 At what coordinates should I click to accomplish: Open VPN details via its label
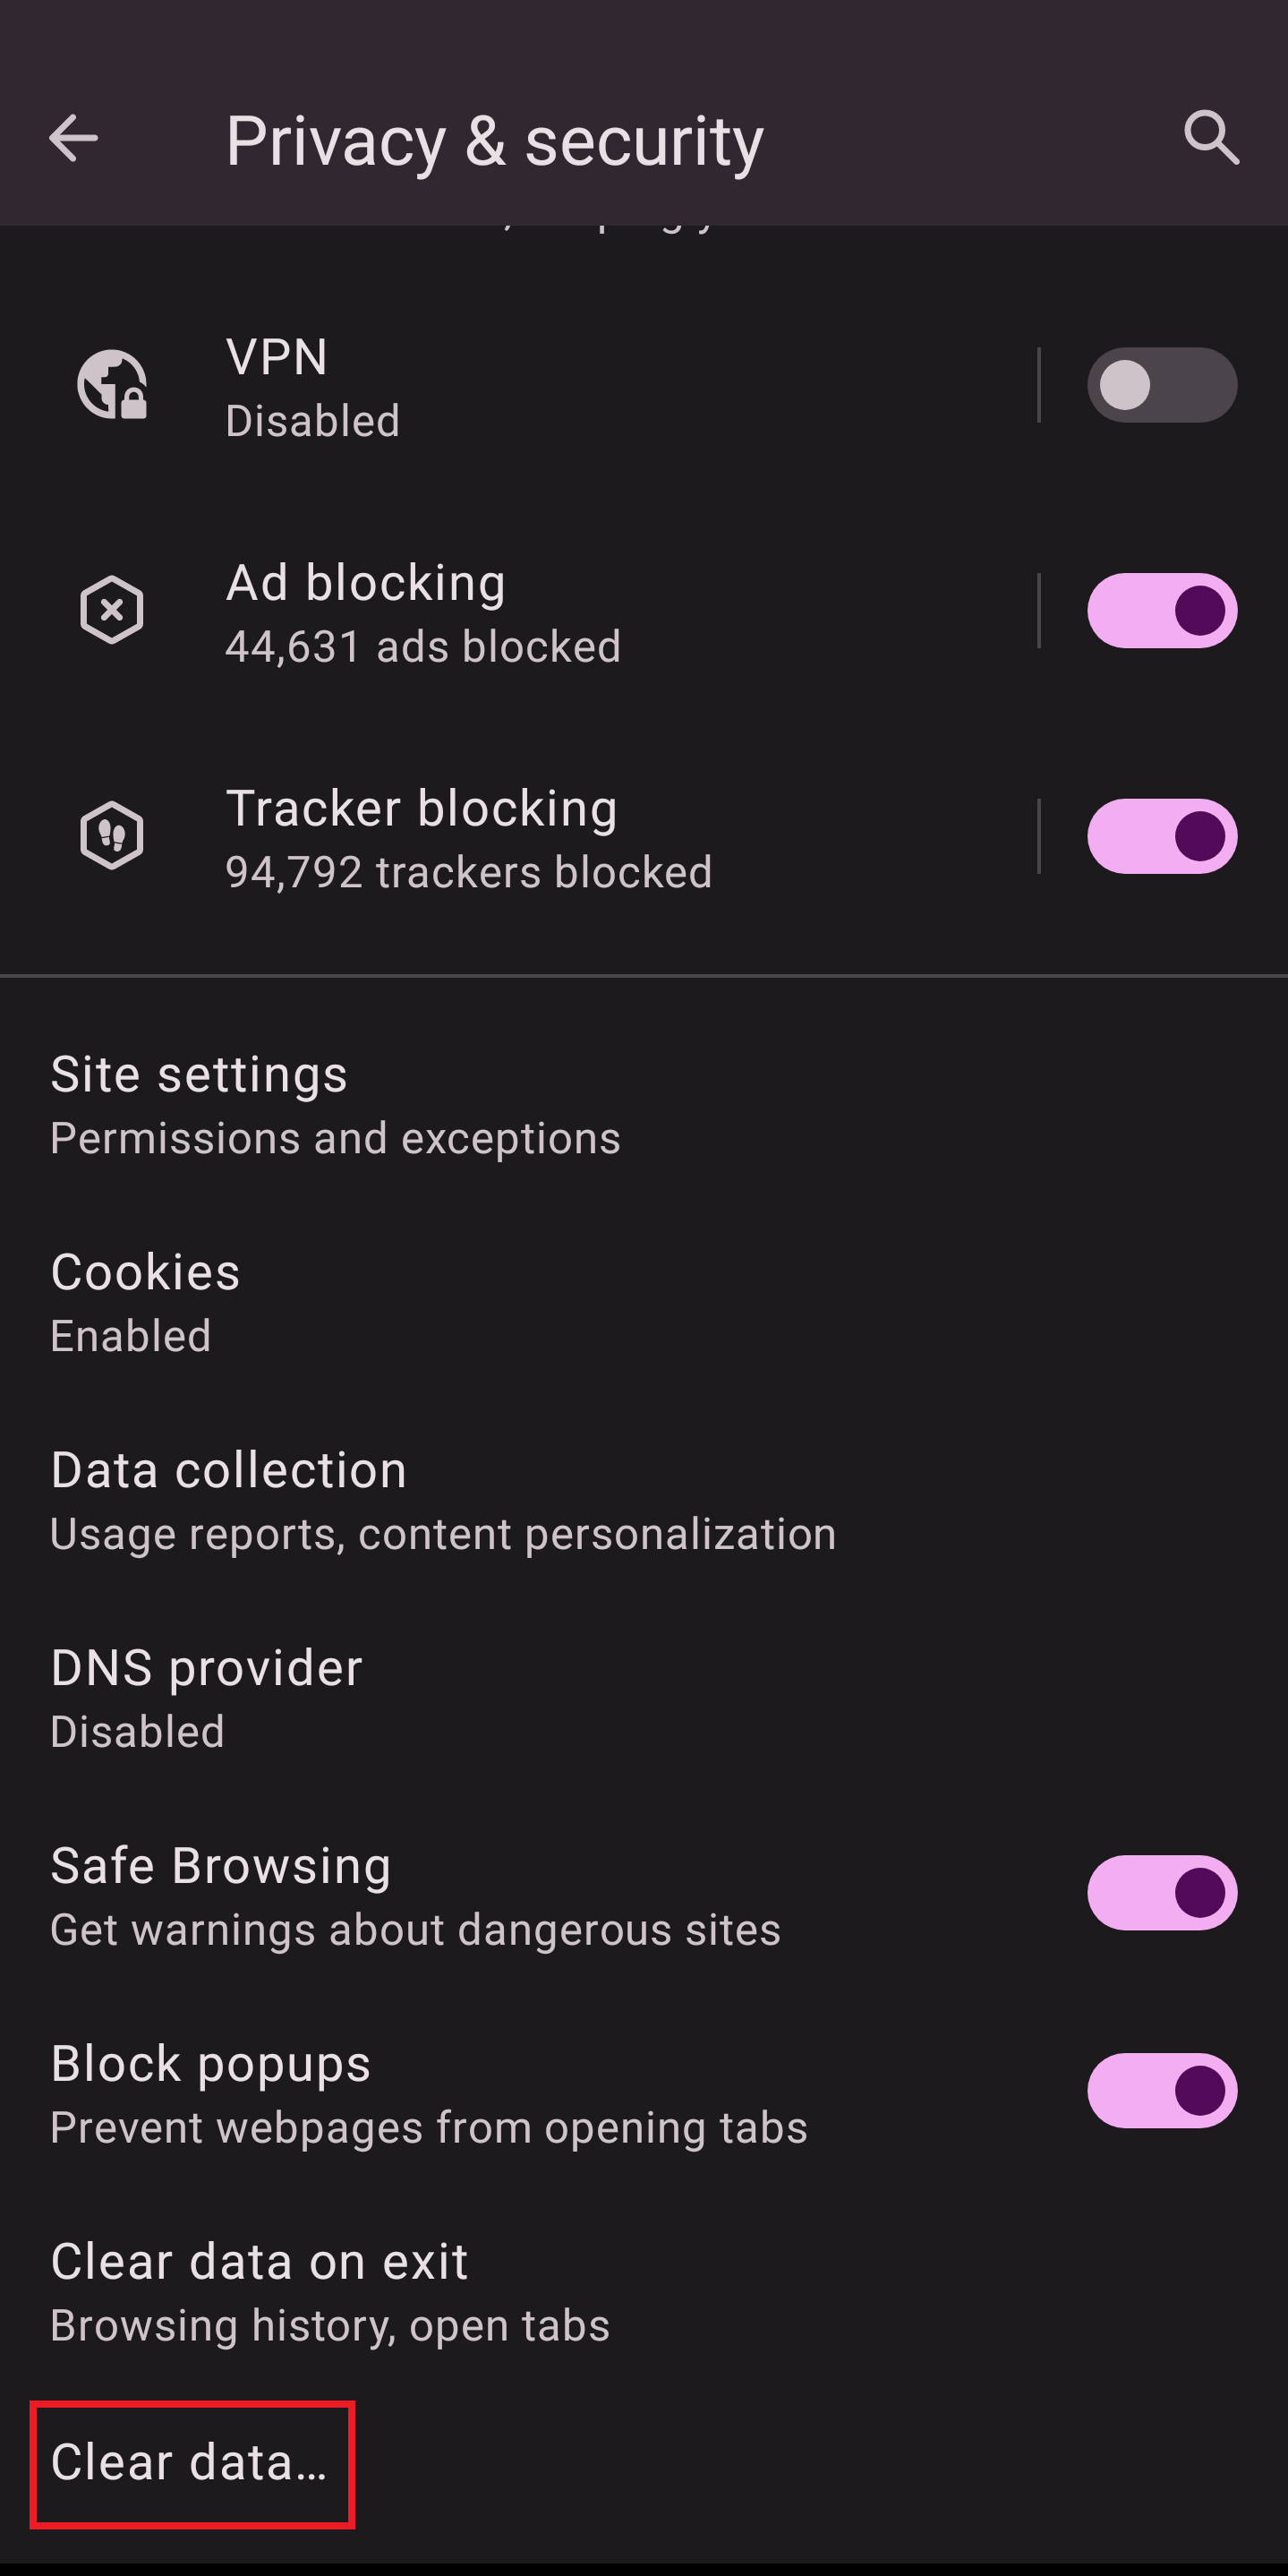pyautogui.click(x=312, y=385)
